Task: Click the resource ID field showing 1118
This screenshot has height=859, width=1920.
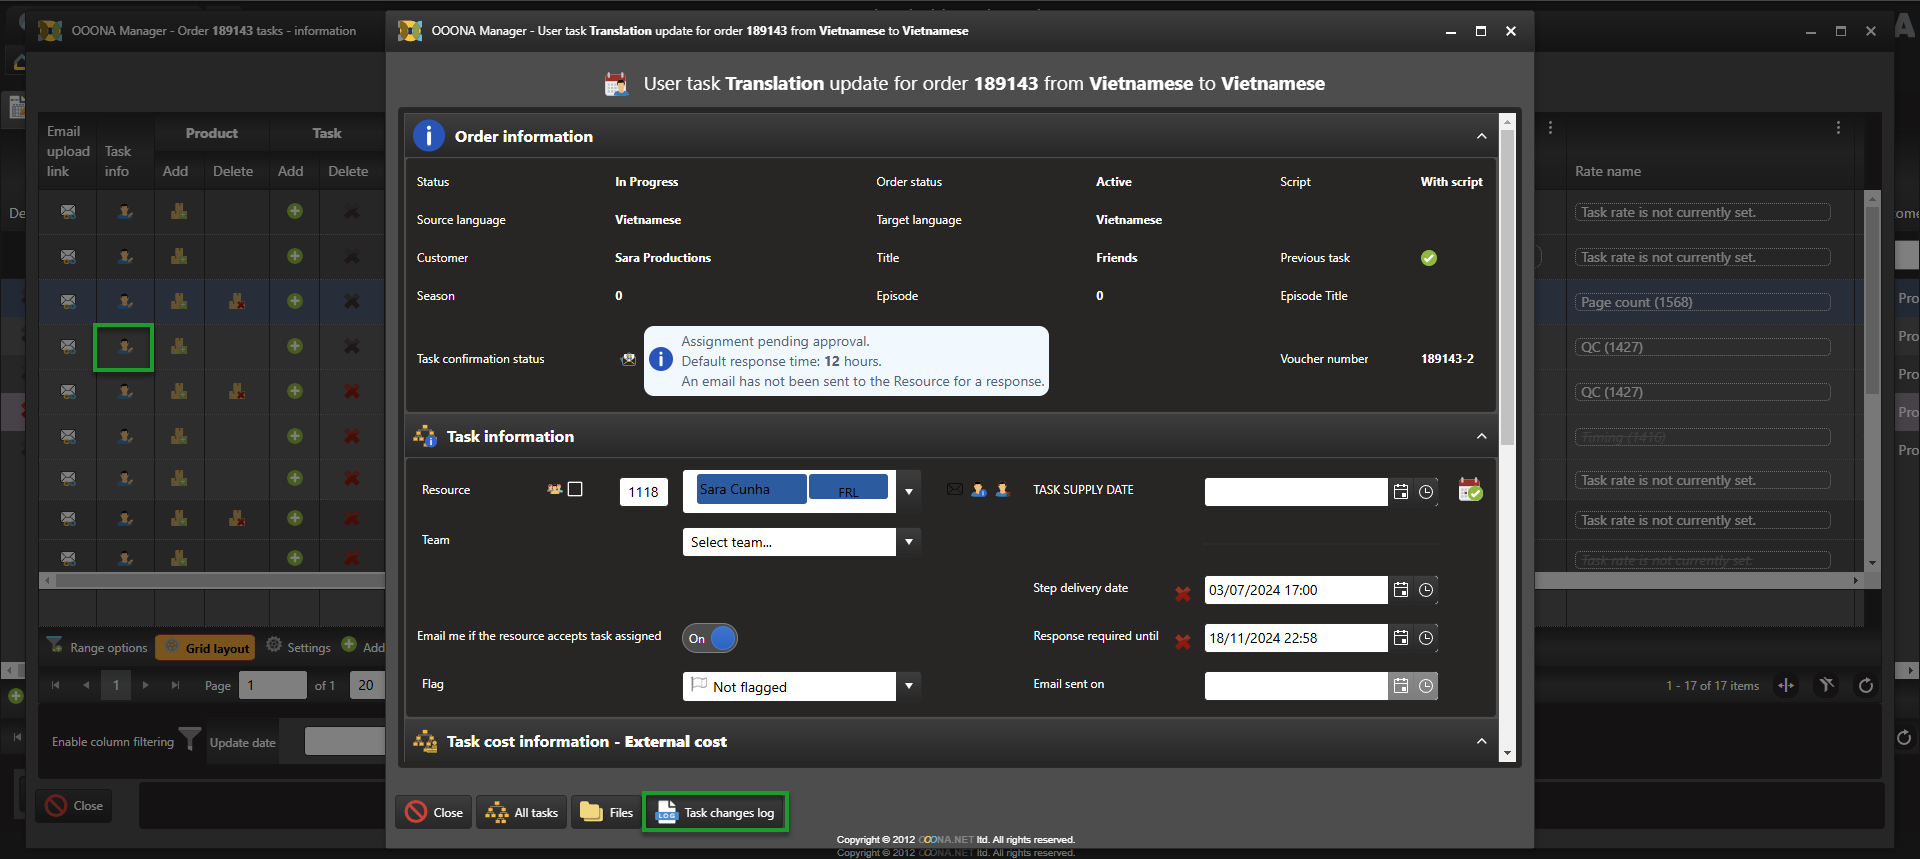Action: (643, 492)
